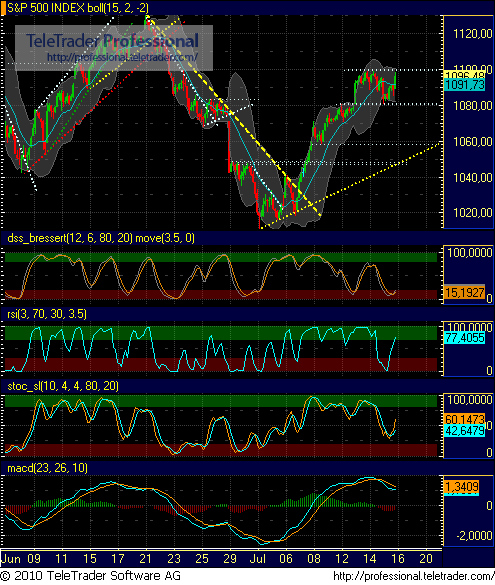
Task: Click the stoc_sl(10, 4, 4, 80, 20) panel label
Action: [63, 386]
